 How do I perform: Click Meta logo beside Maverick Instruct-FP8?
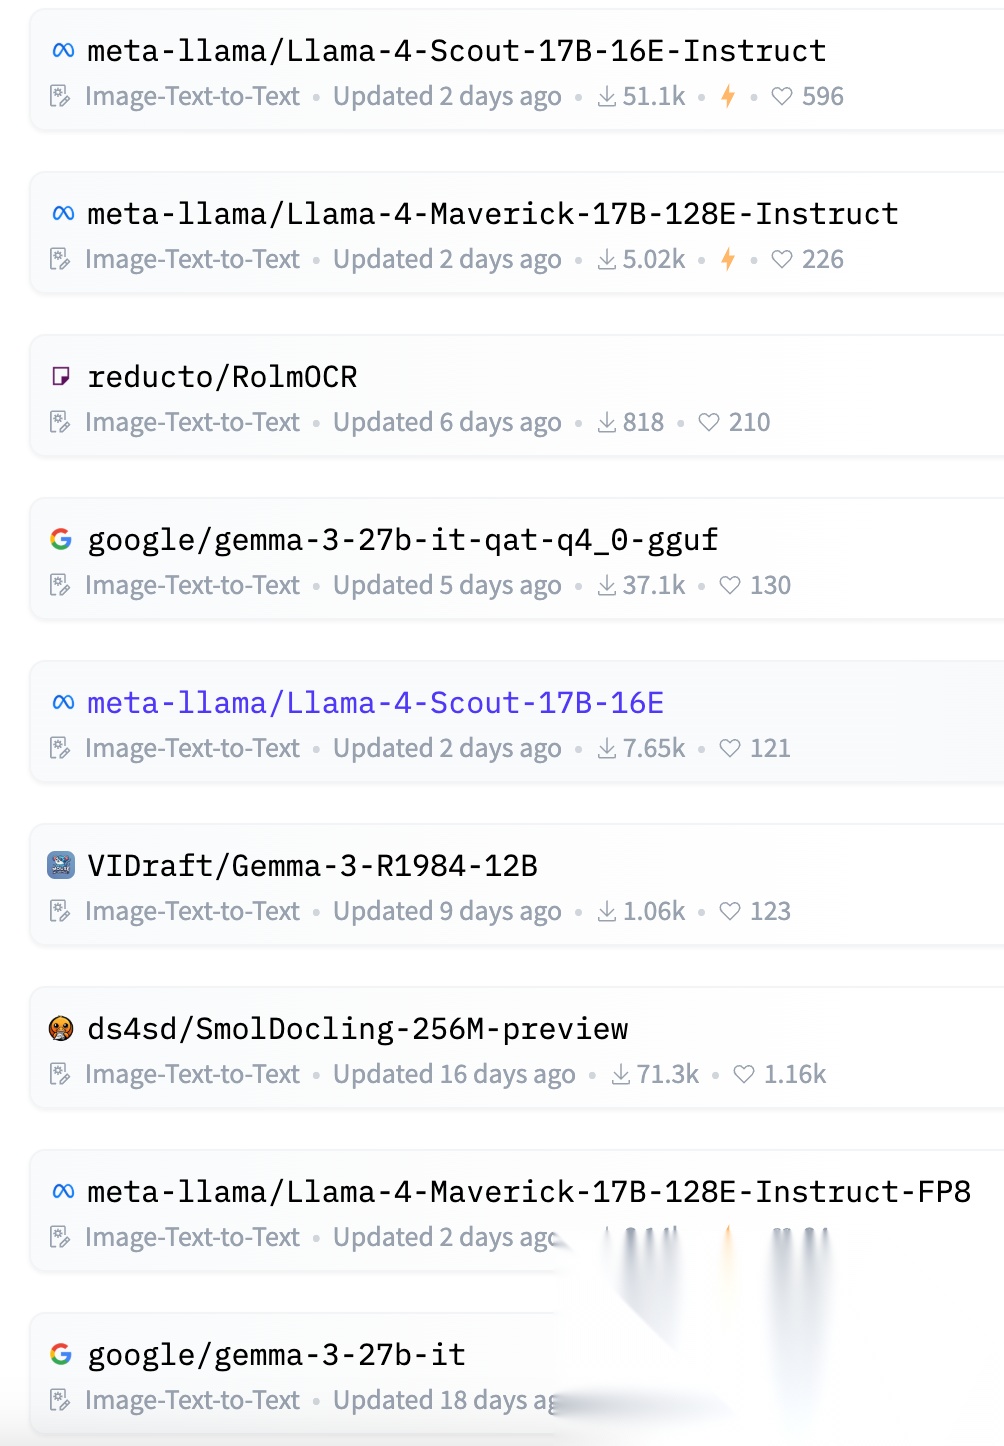tap(62, 1191)
